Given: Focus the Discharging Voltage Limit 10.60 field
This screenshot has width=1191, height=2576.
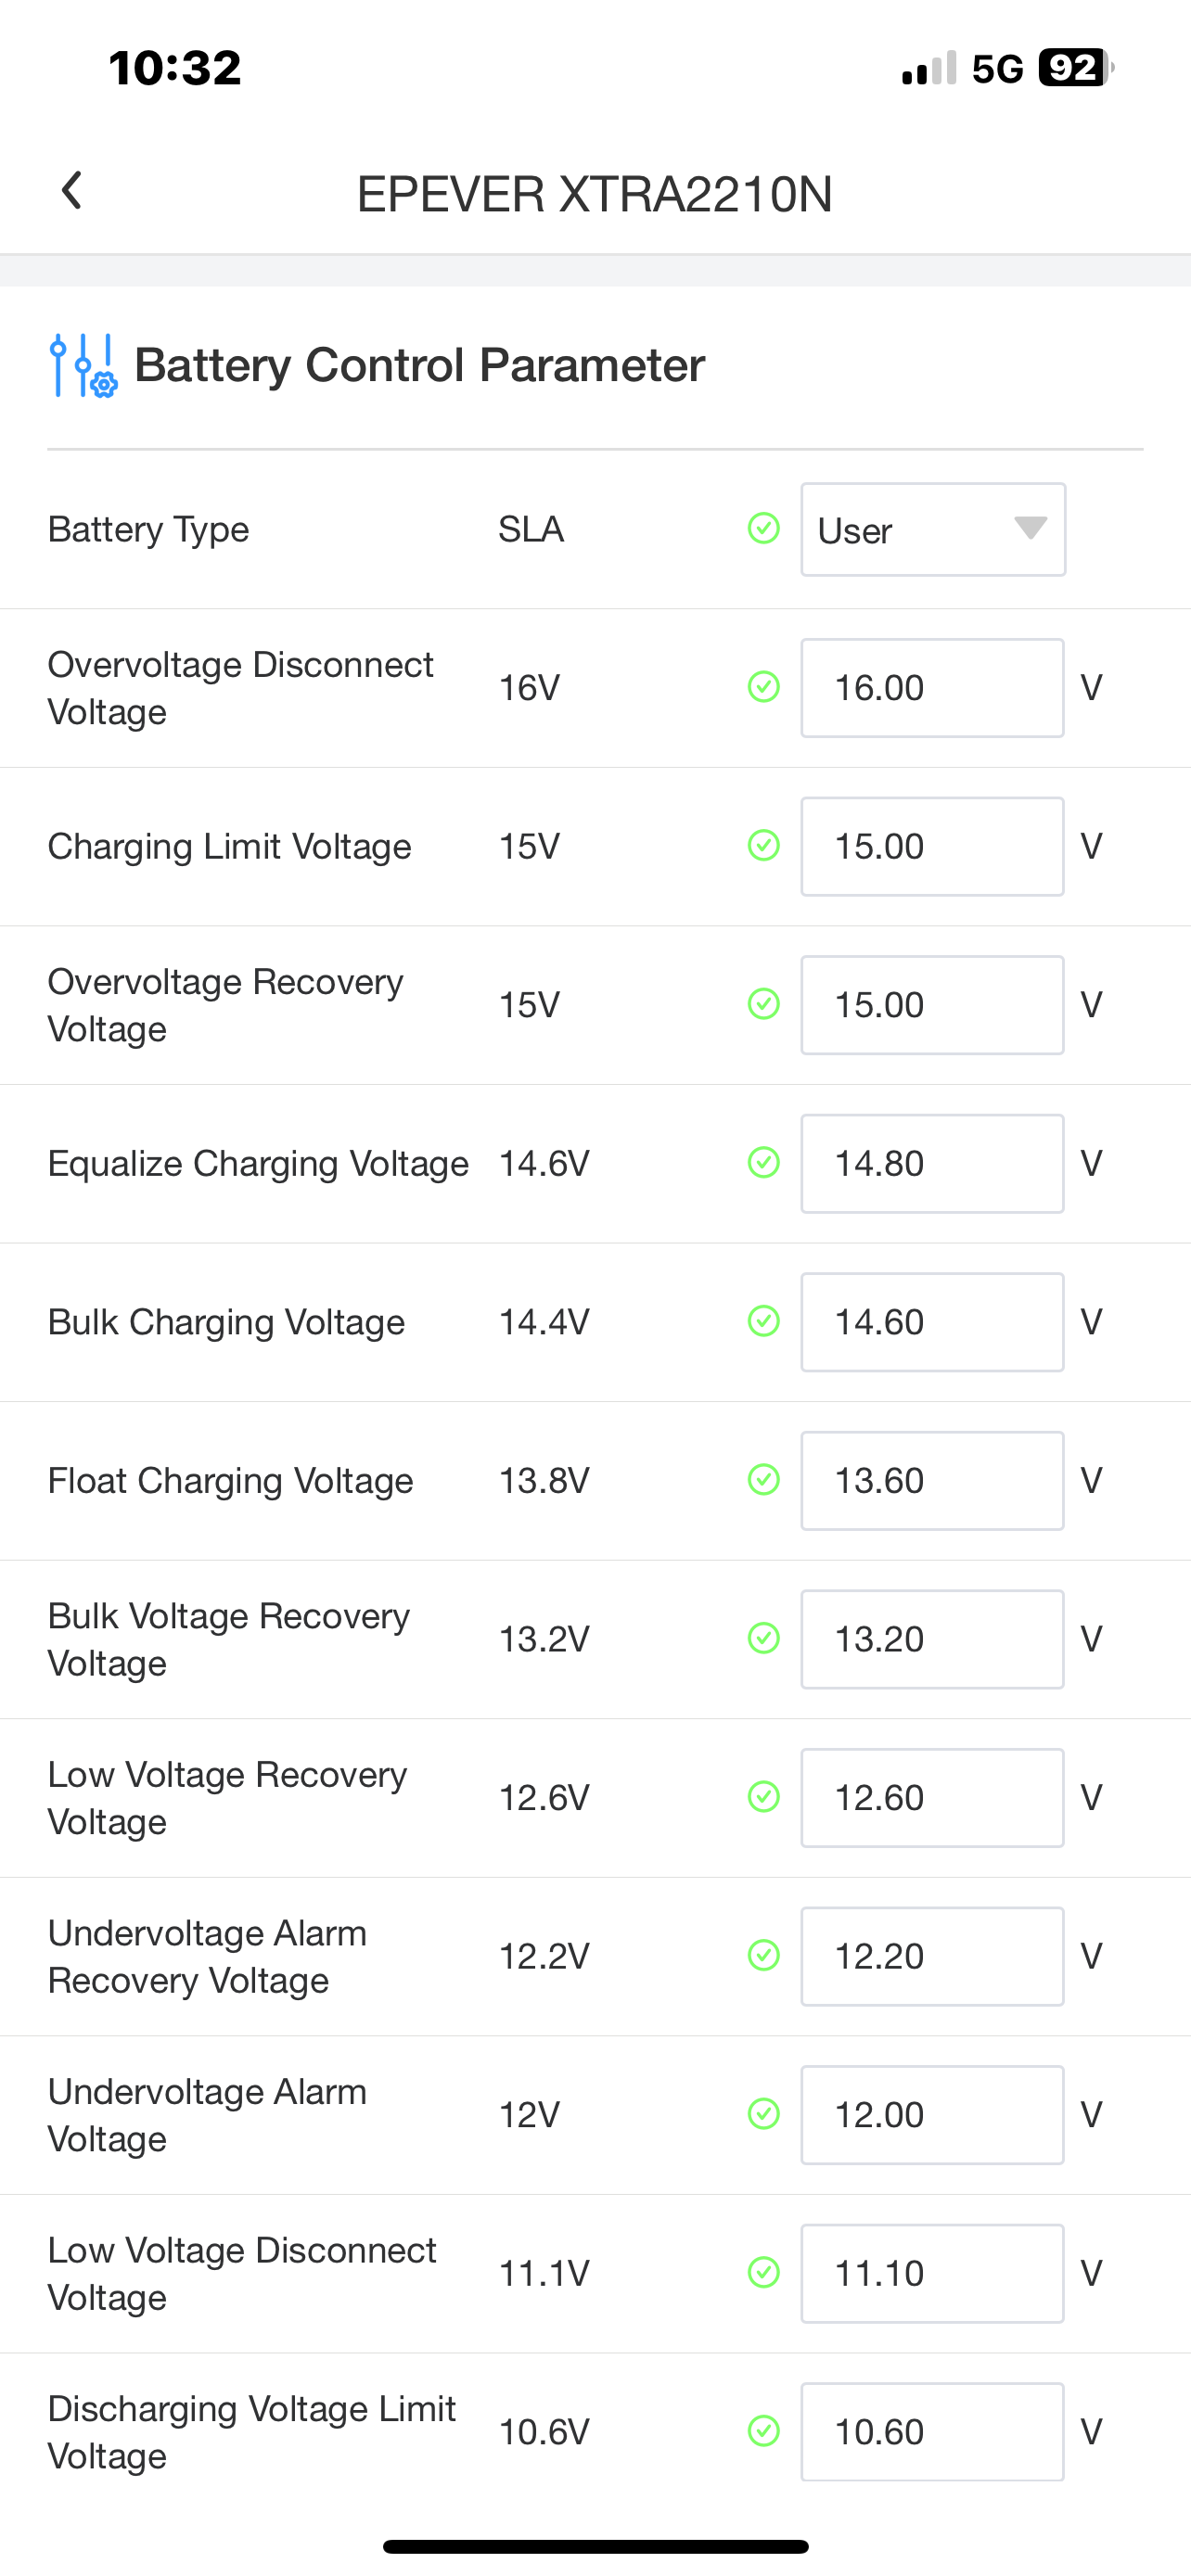Looking at the screenshot, I should 931,2432.
